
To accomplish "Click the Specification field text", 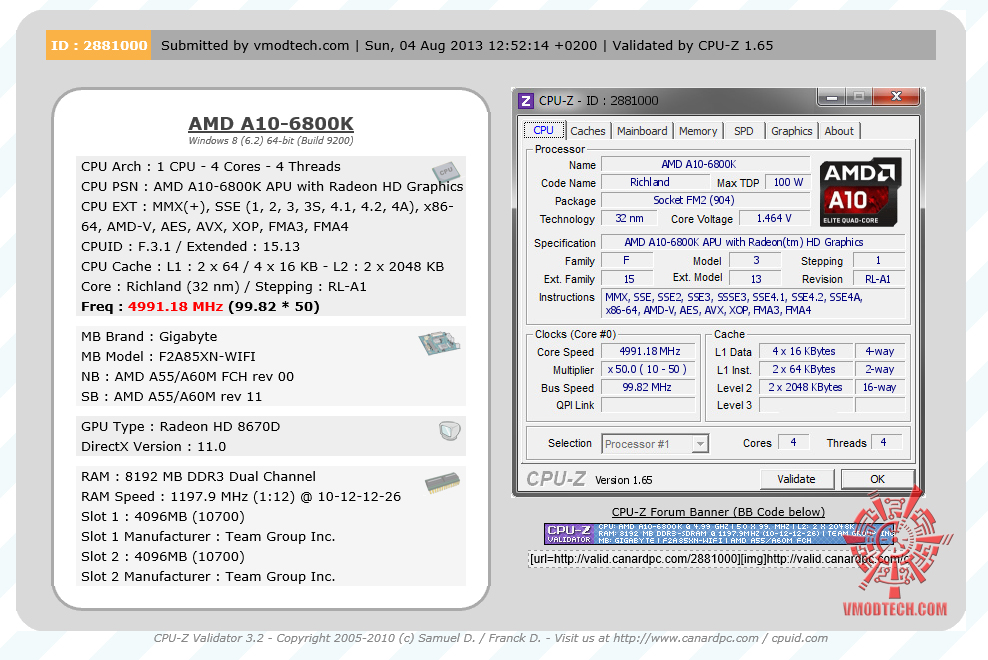I will click(x=753, y=242).
